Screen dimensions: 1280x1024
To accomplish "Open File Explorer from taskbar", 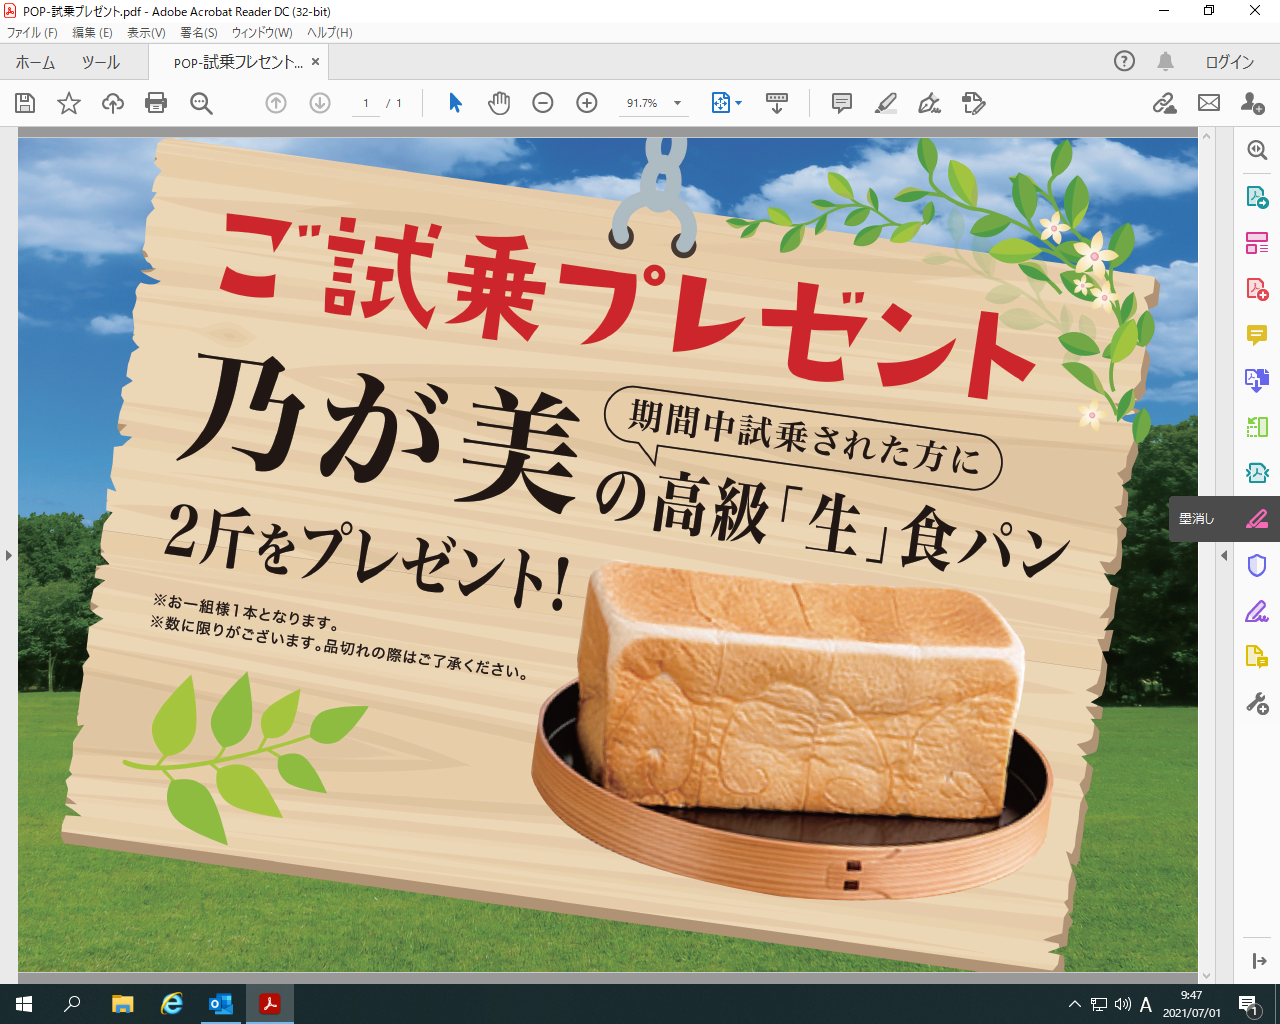I will [x=122, y=1004].
